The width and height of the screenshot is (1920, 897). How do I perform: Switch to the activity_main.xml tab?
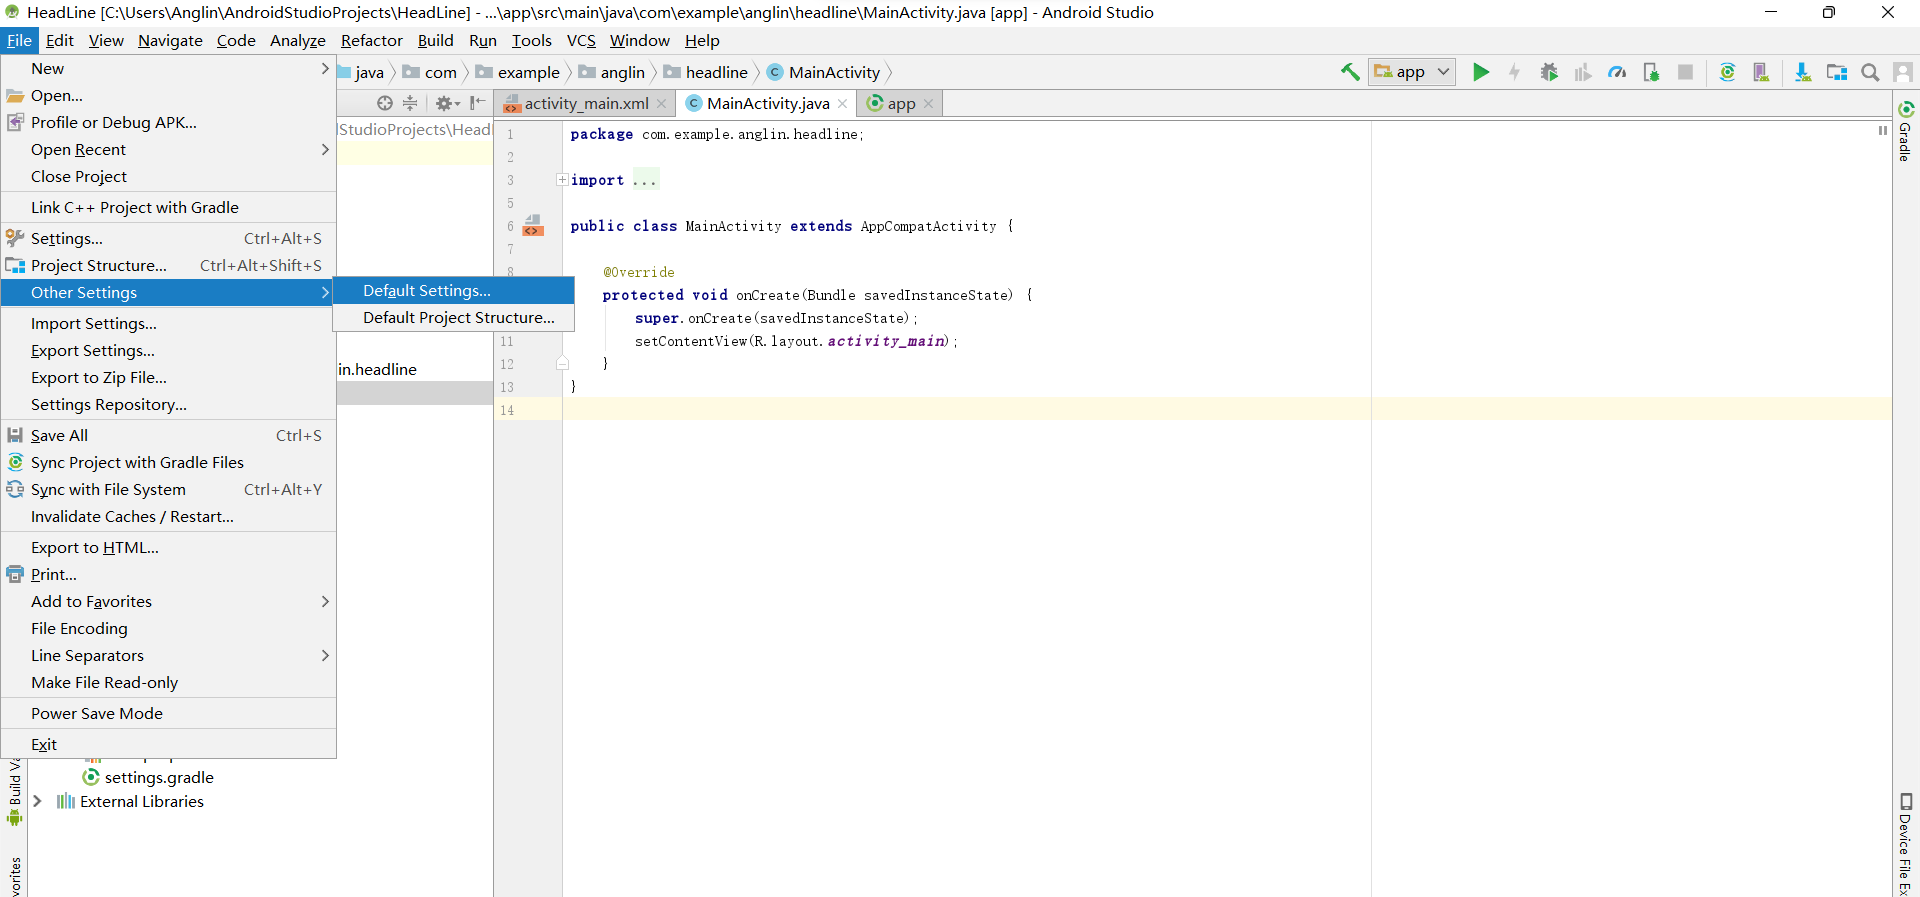click(586, 104)
